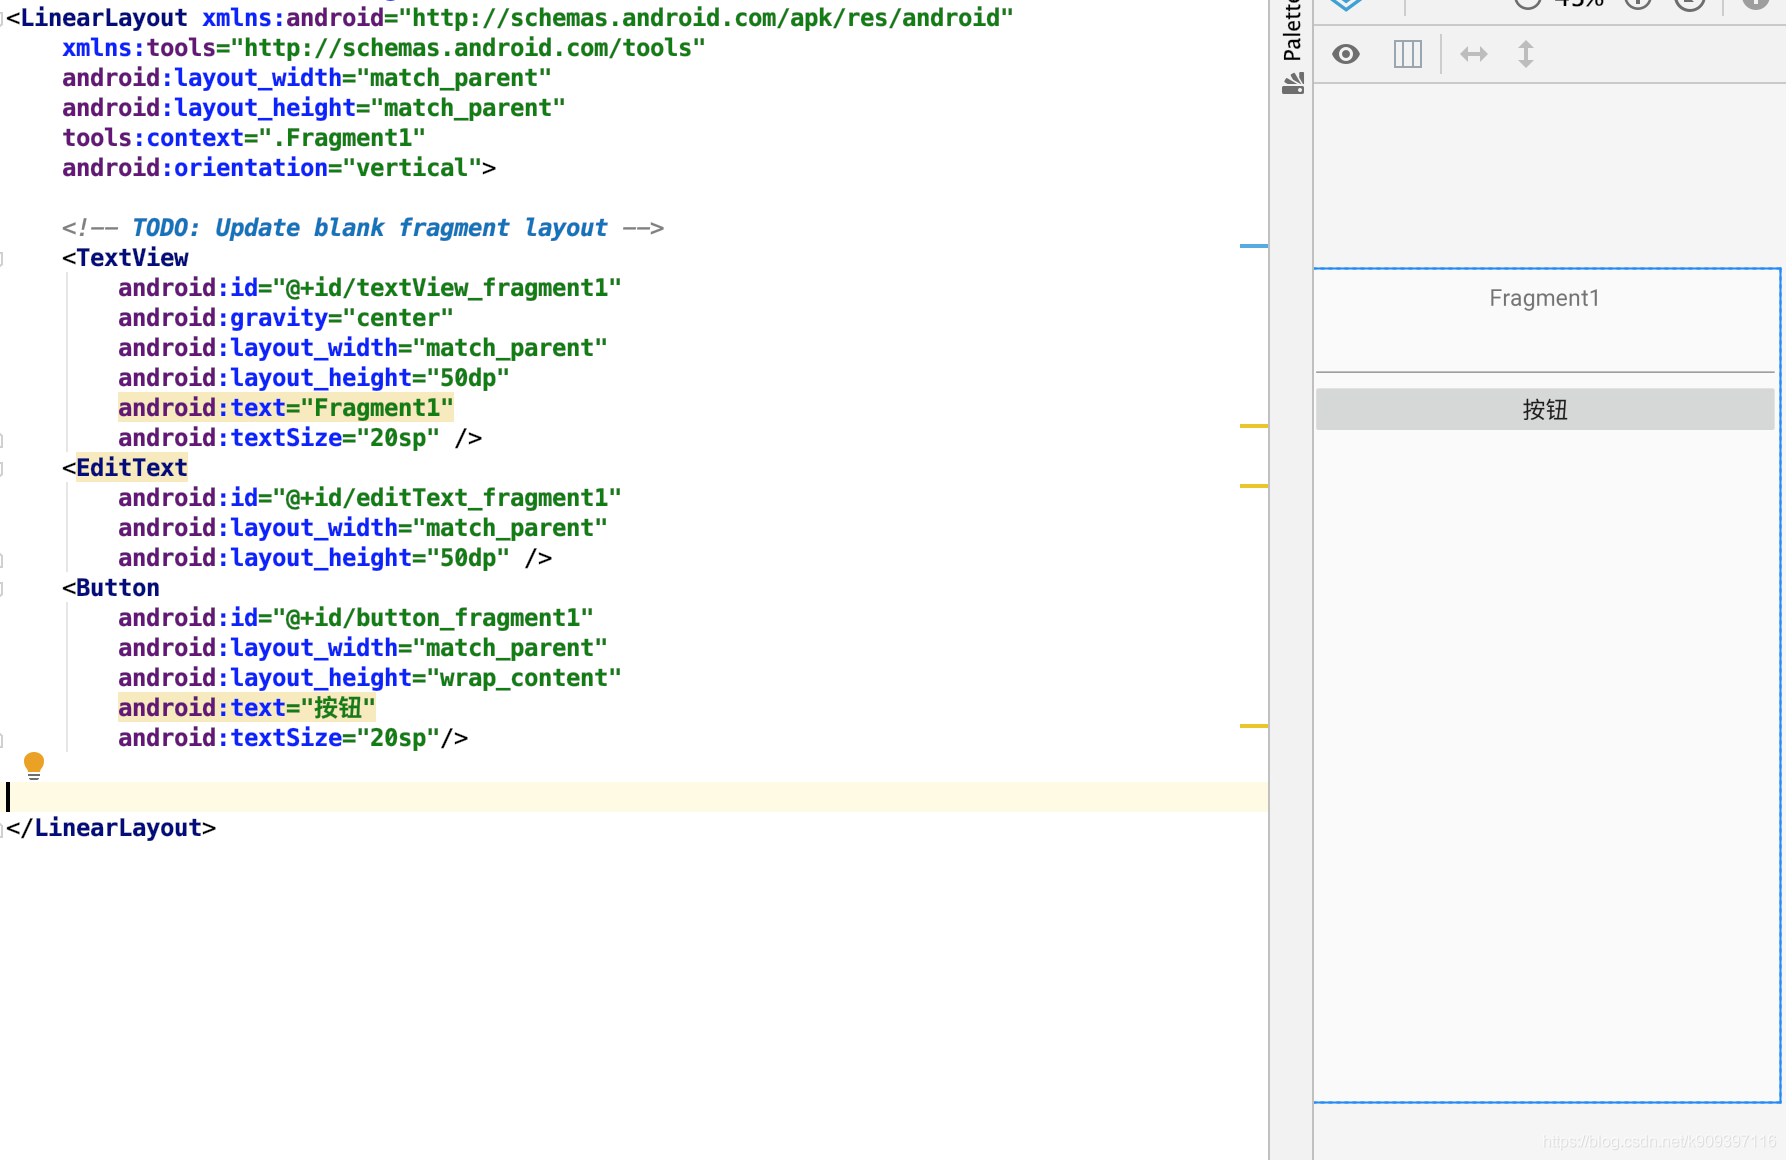
Task: Click the TextView opening tag
Action: click(x=125, y=258)
